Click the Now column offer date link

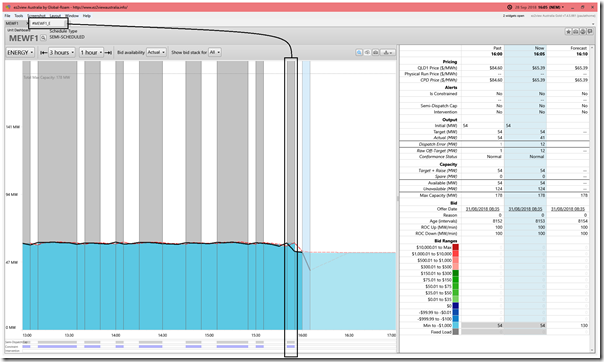(525, 209)
